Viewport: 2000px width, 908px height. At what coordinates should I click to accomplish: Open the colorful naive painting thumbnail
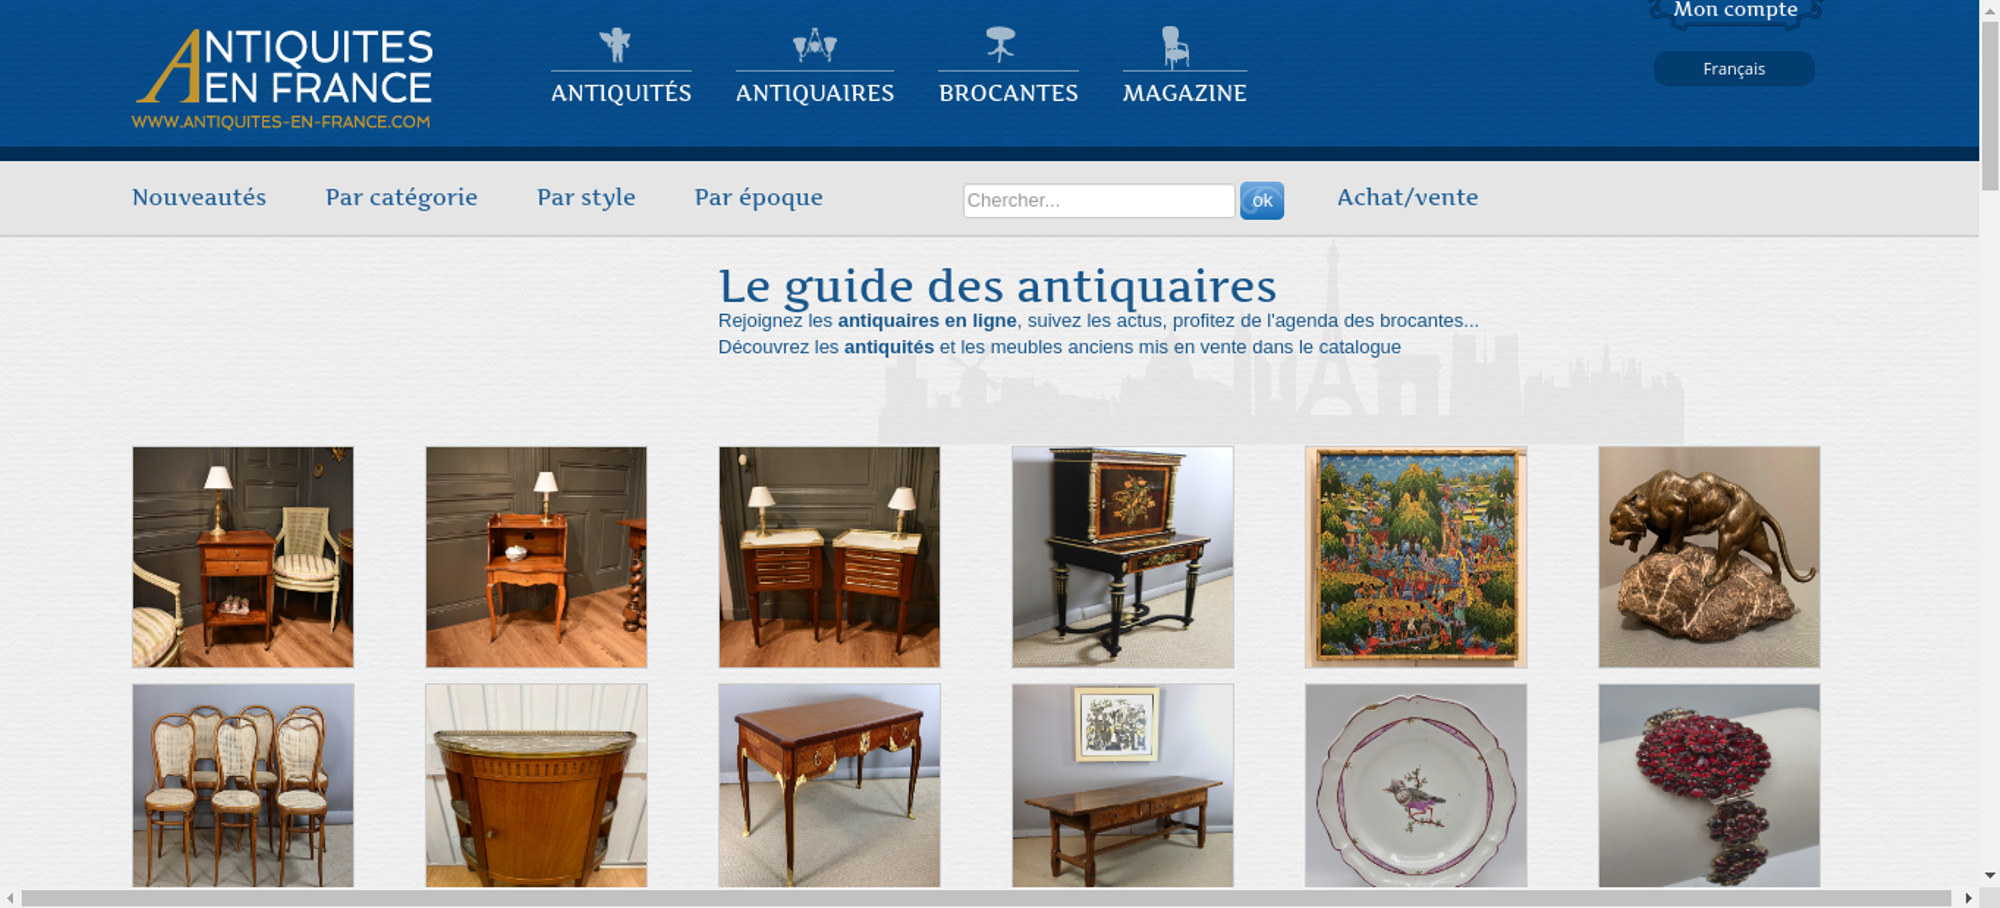coord(1416,557)
